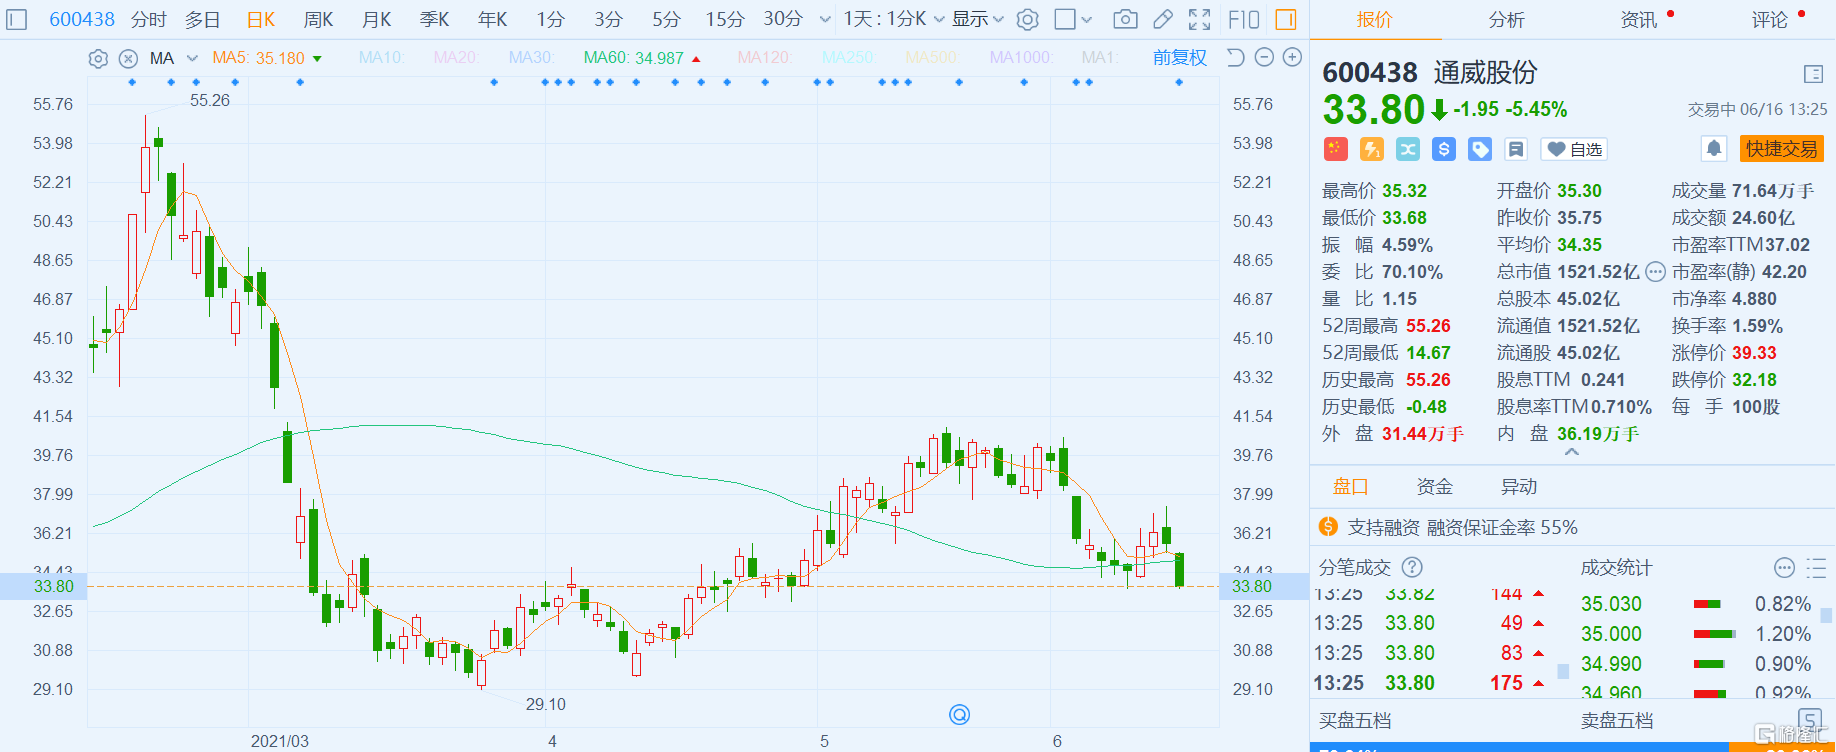The height and width of the screenshot is (752, 1836).
Task: Select 多日 multi-day chart
Action: pyautogui.click(x=202, y=19)
